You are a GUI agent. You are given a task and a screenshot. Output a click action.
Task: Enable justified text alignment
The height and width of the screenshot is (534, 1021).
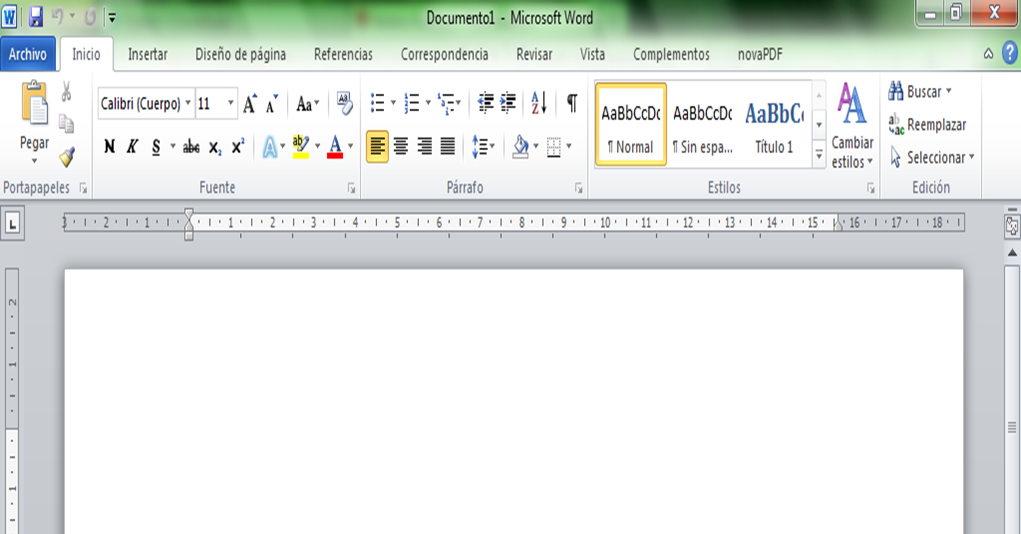(x=448, y=148)
